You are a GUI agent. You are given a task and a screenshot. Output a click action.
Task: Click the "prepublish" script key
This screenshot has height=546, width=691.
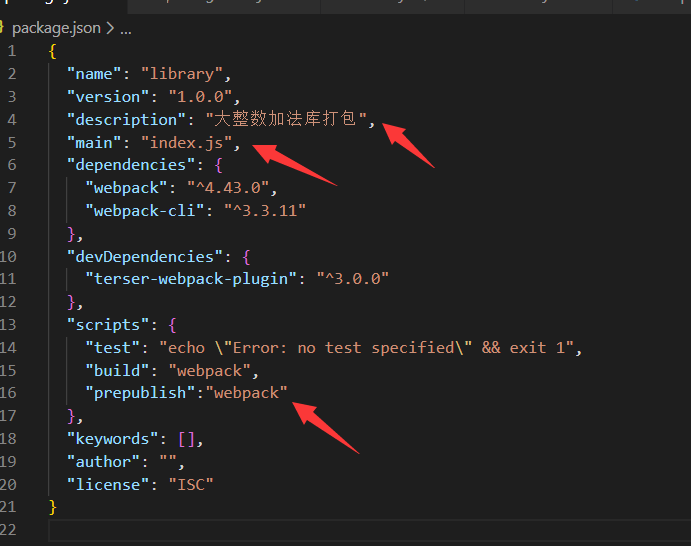click(x=140, y=393)
